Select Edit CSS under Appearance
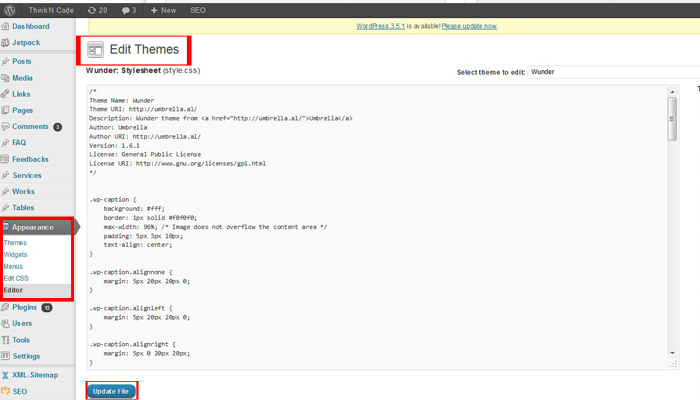The width and height of the screenshot is (700, 400). coord(16,278)
